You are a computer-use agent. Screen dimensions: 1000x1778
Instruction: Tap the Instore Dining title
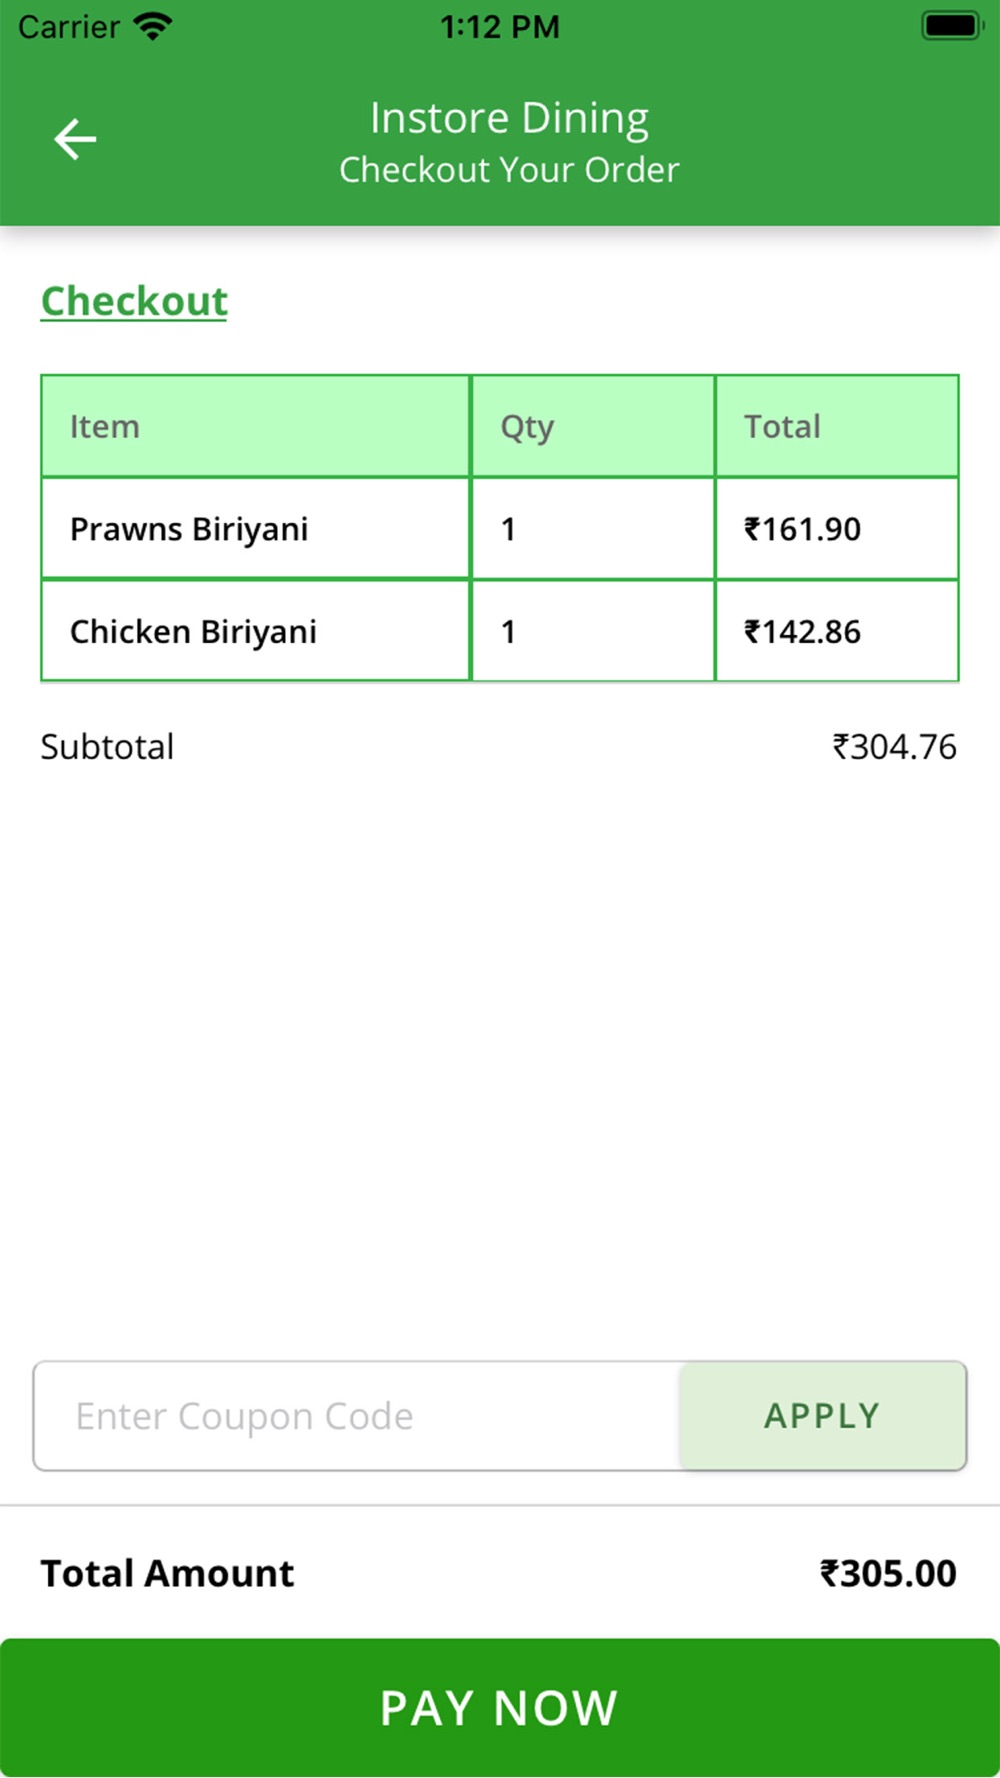[x=509, y=118]
